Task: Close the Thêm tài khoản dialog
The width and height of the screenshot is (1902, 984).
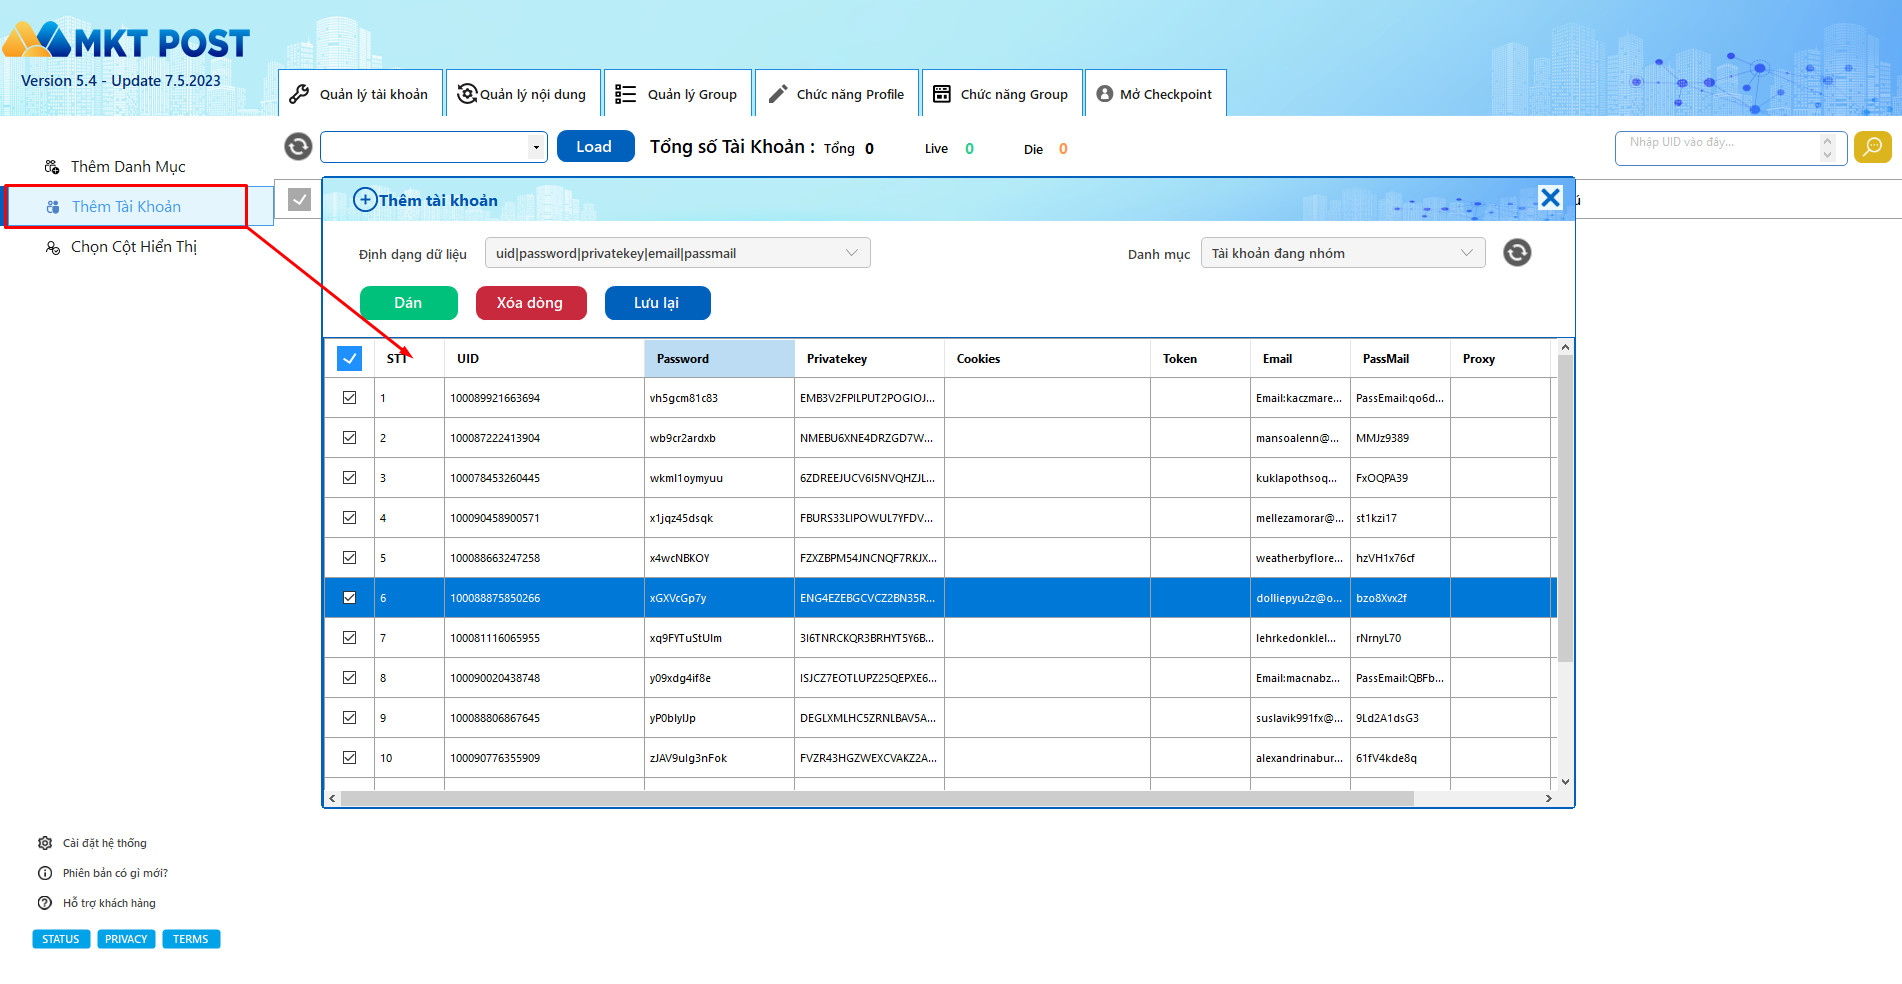Action: point(1550,198)
